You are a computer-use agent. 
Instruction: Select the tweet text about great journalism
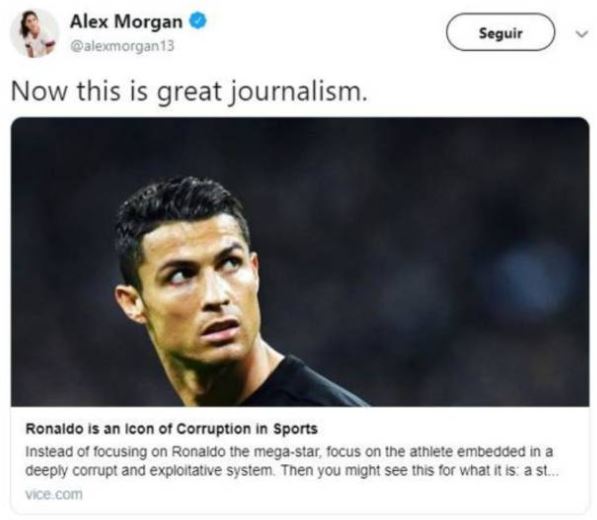pyautogui.click(x=189, y=92)
